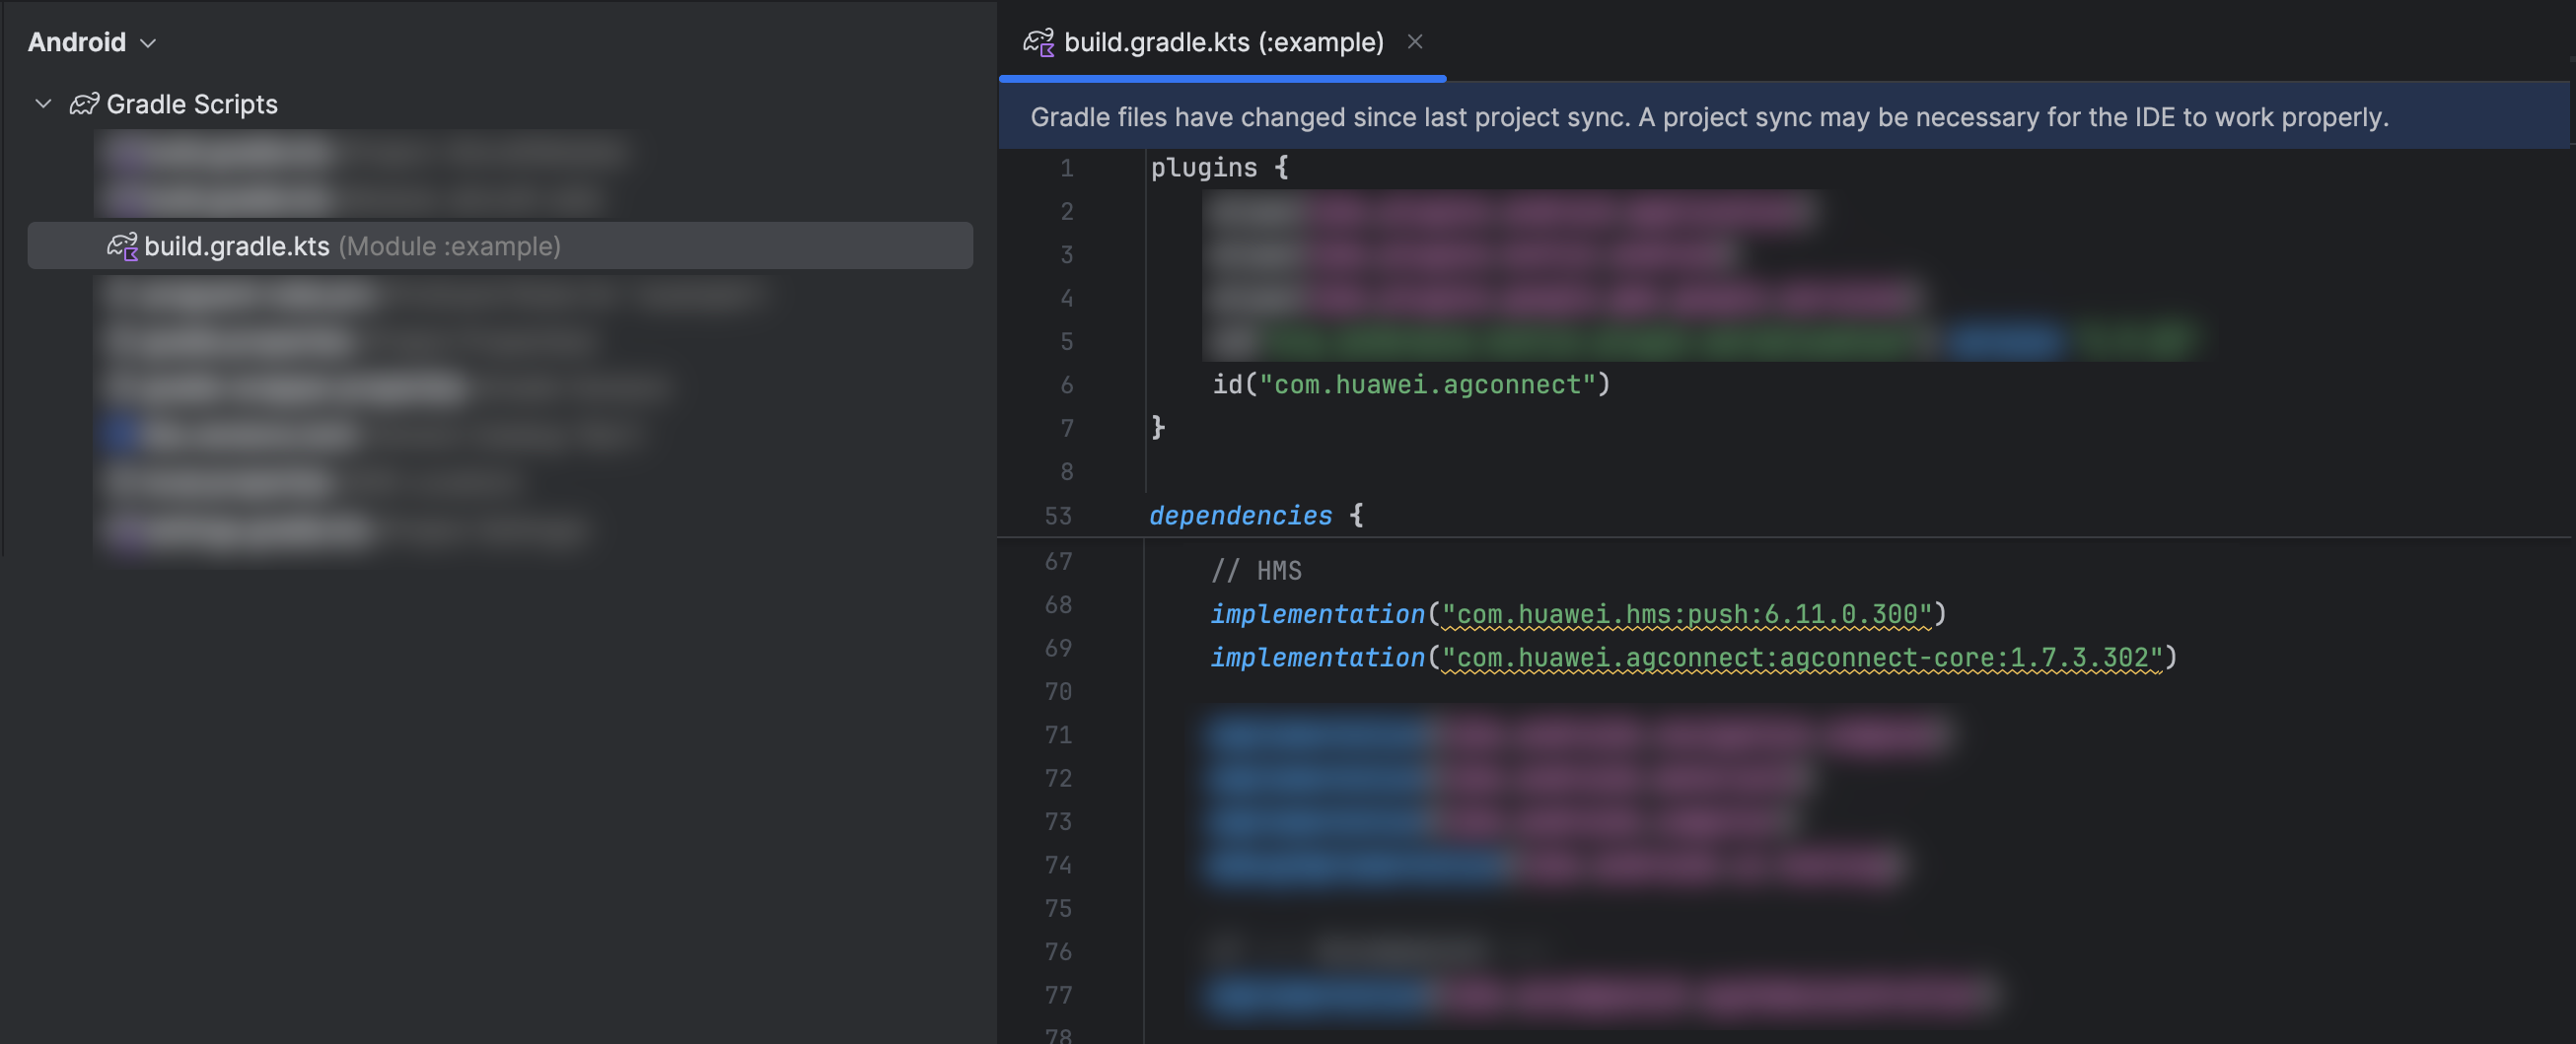Image resolution: width=2576 pixels, height=1044 pixels.
Task: Click the // HMS comment
Action: [1256, 571]
